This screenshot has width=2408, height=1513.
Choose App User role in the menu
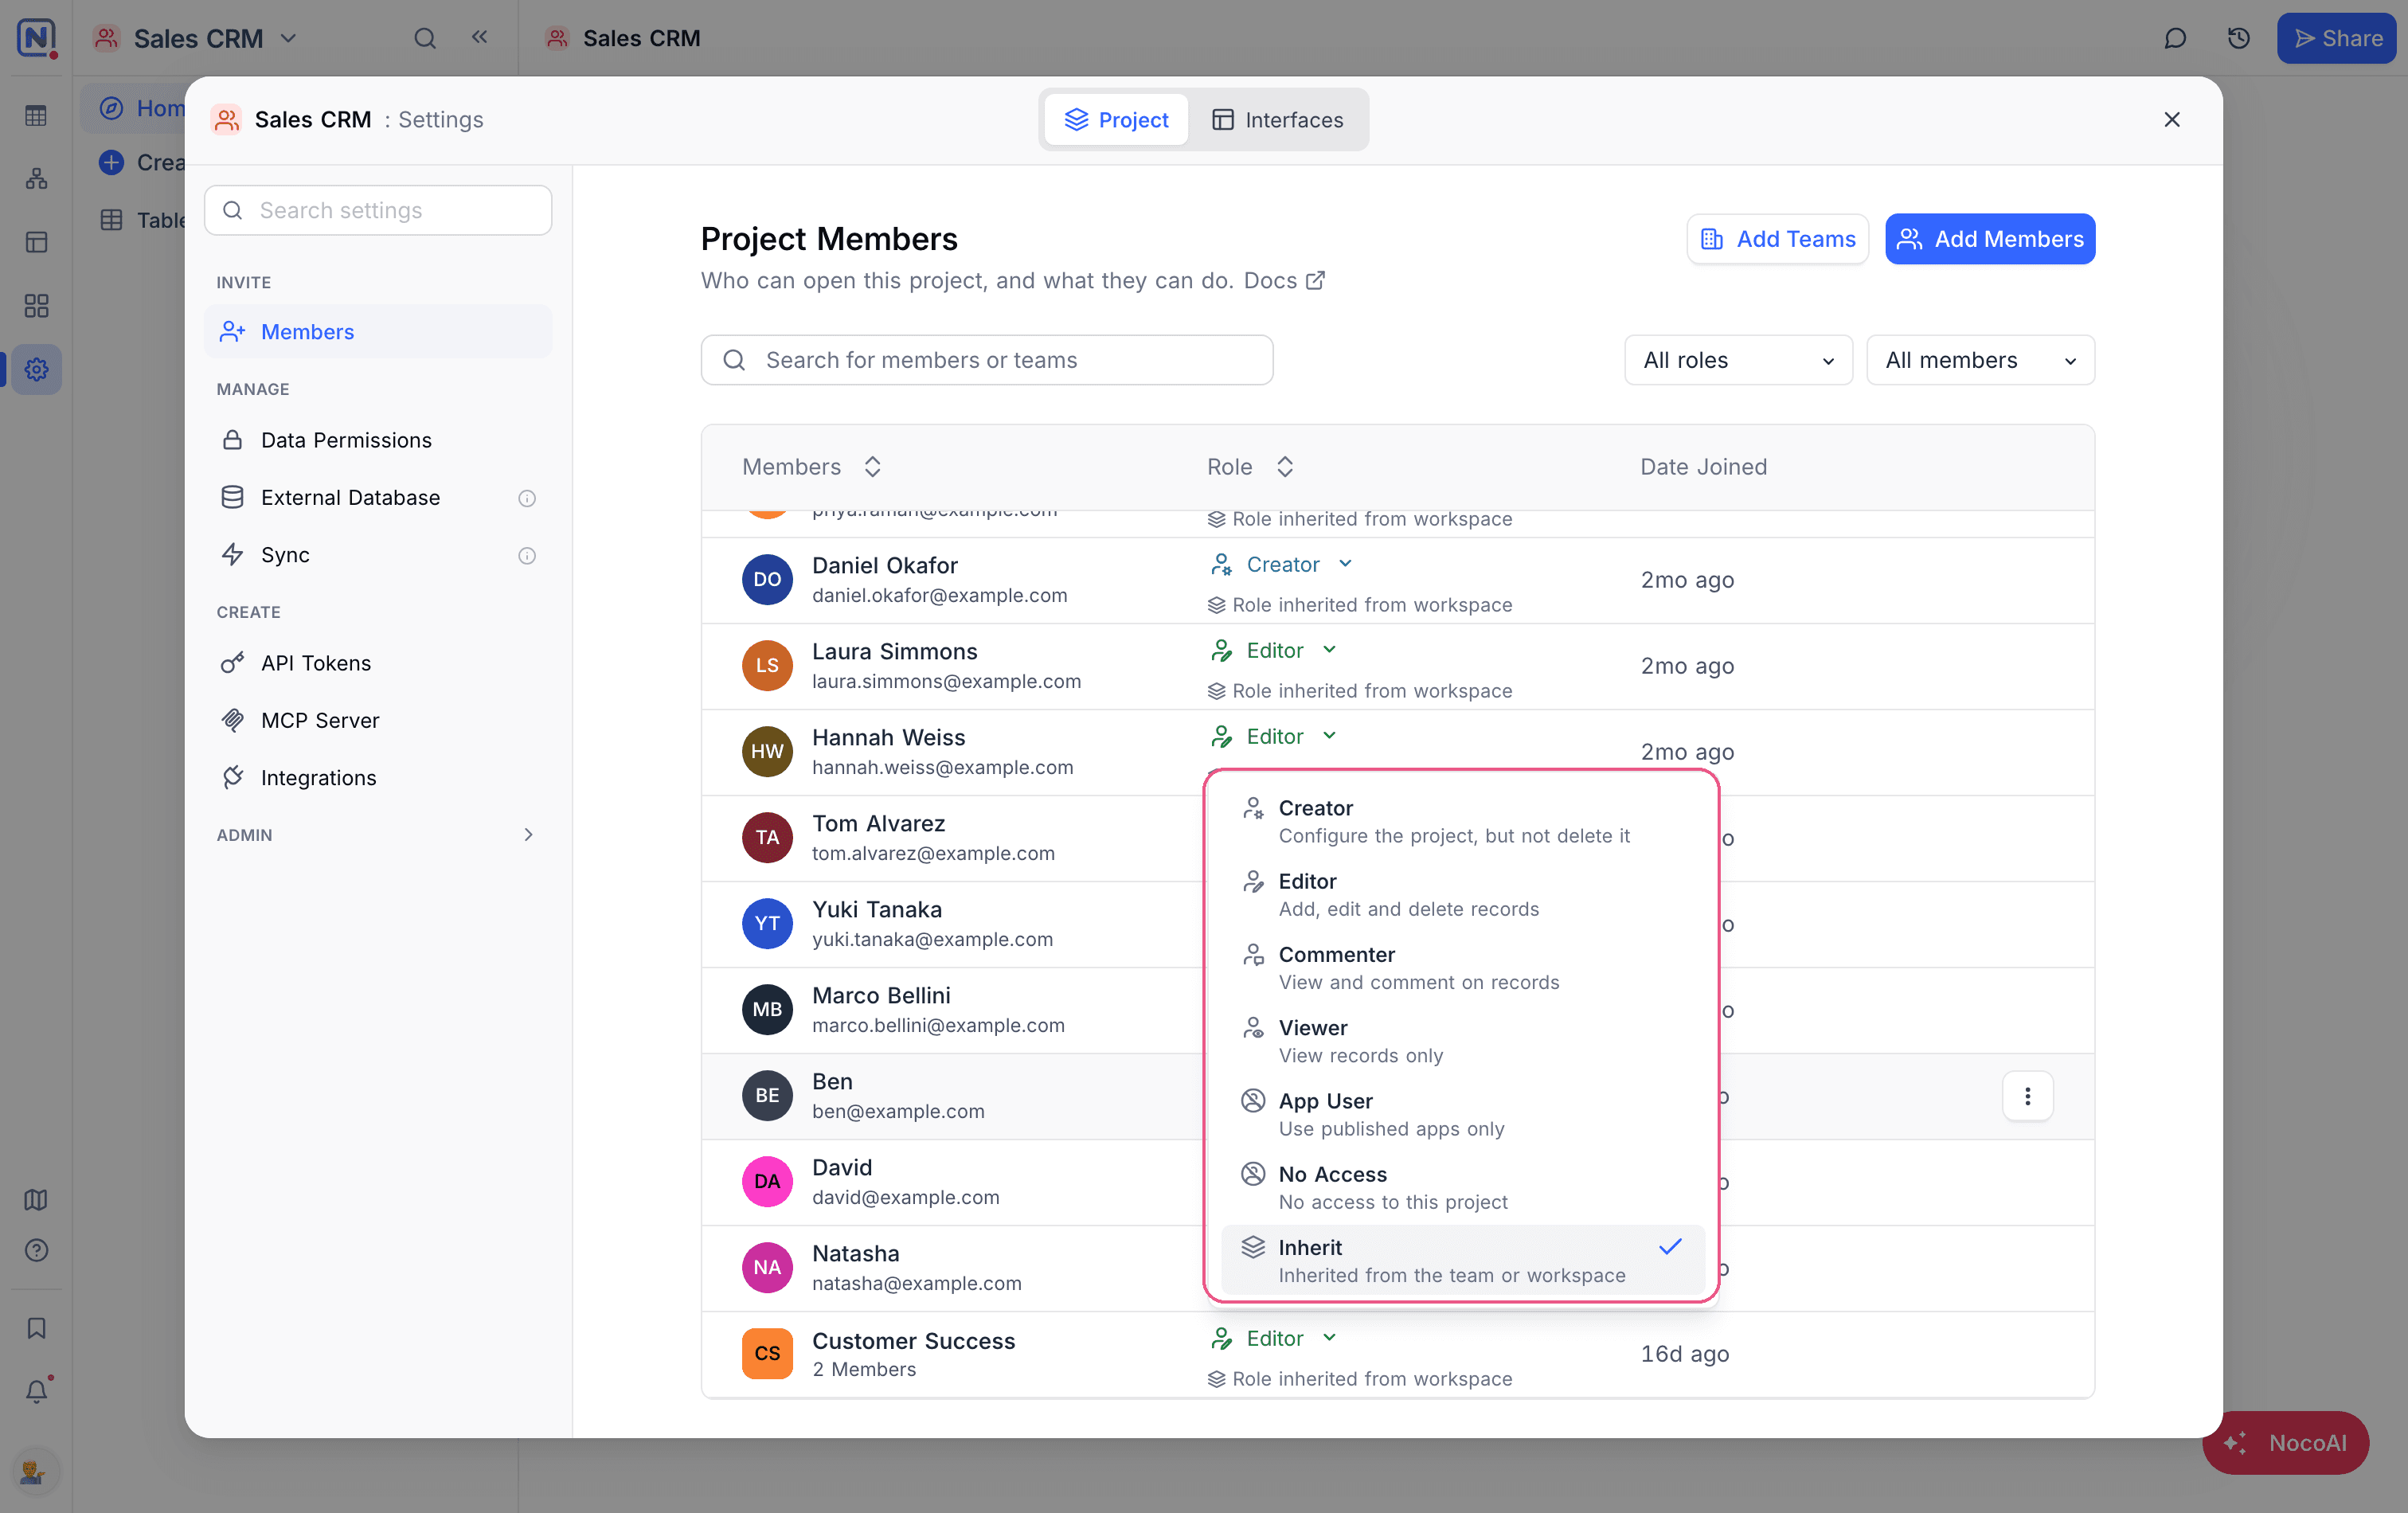pyautogui.click(x=1462, y=1114)
